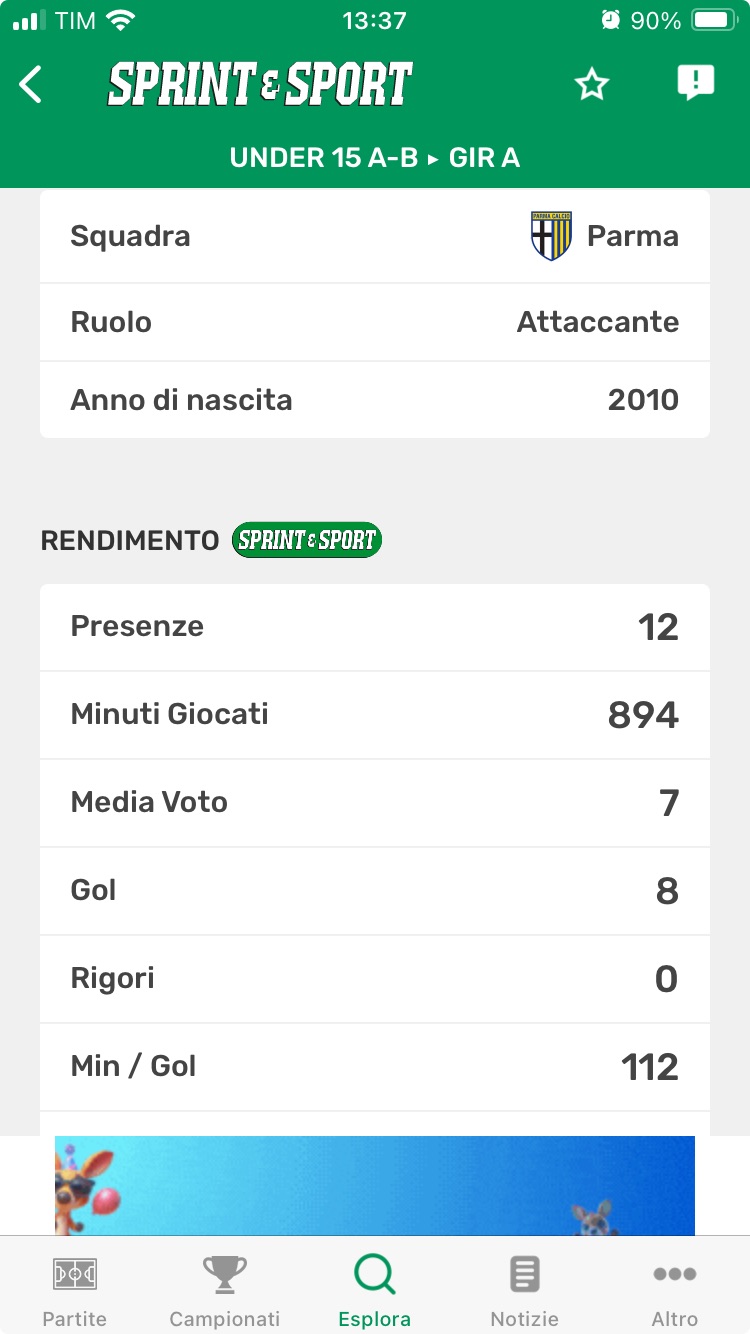Select the GIR A breadcrumb
Viewport: 750px width, 1334px height.
tap(485, 158)
